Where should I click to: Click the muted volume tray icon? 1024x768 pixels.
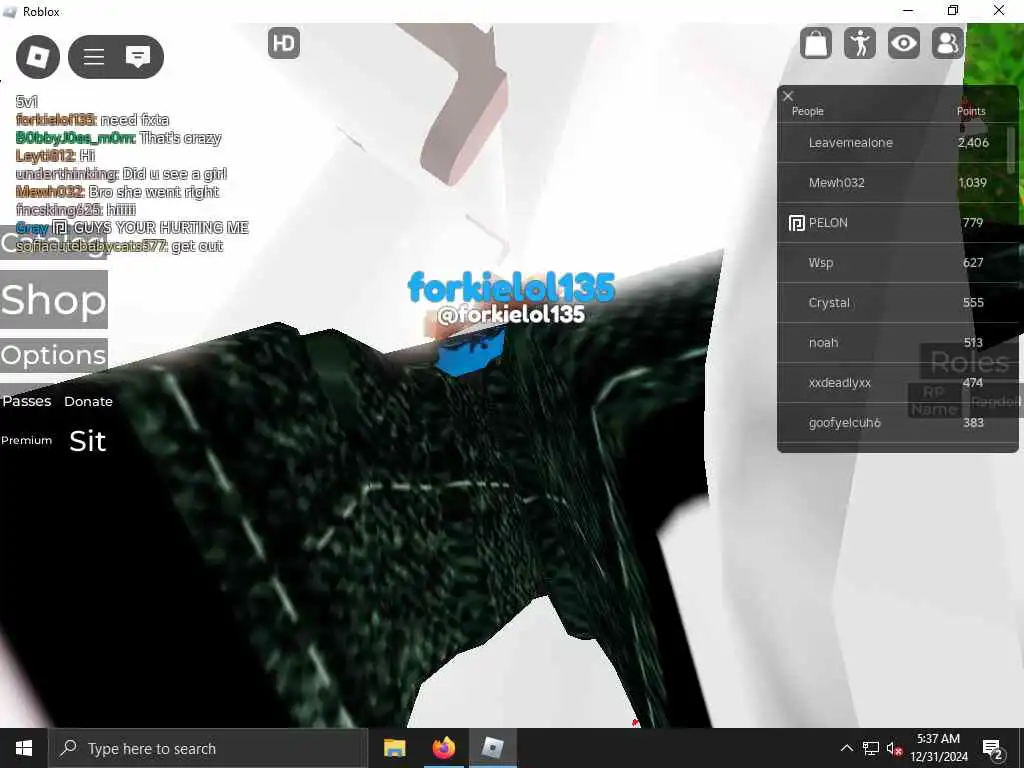pyautogui.click(x=894, y=748)
